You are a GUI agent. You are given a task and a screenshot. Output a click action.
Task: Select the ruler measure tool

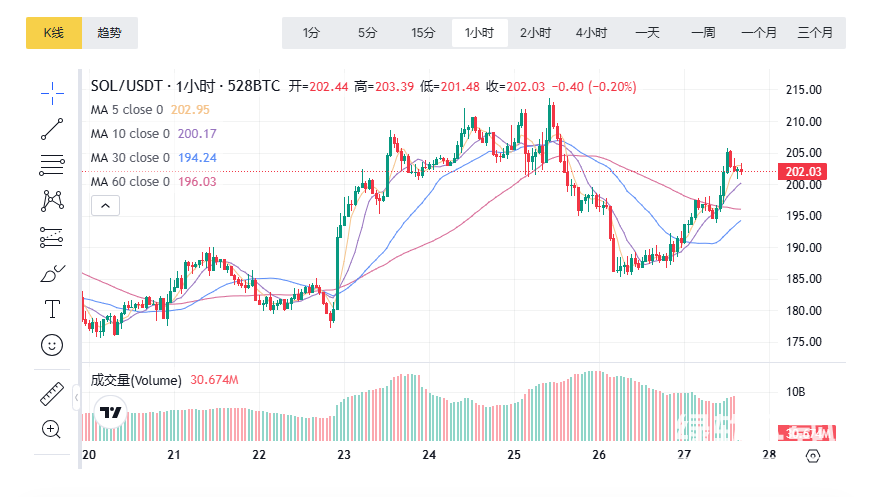pos(52,394)
